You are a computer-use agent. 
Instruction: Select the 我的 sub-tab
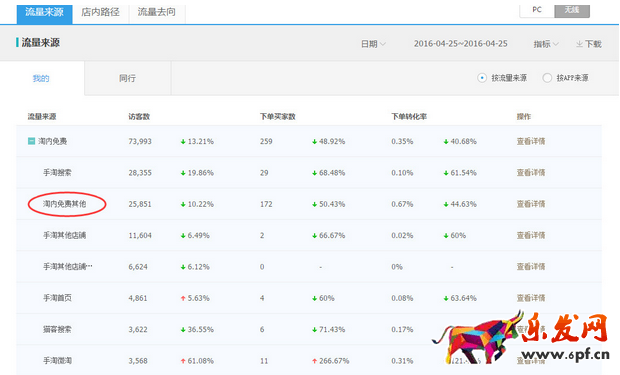coord(41,78)
